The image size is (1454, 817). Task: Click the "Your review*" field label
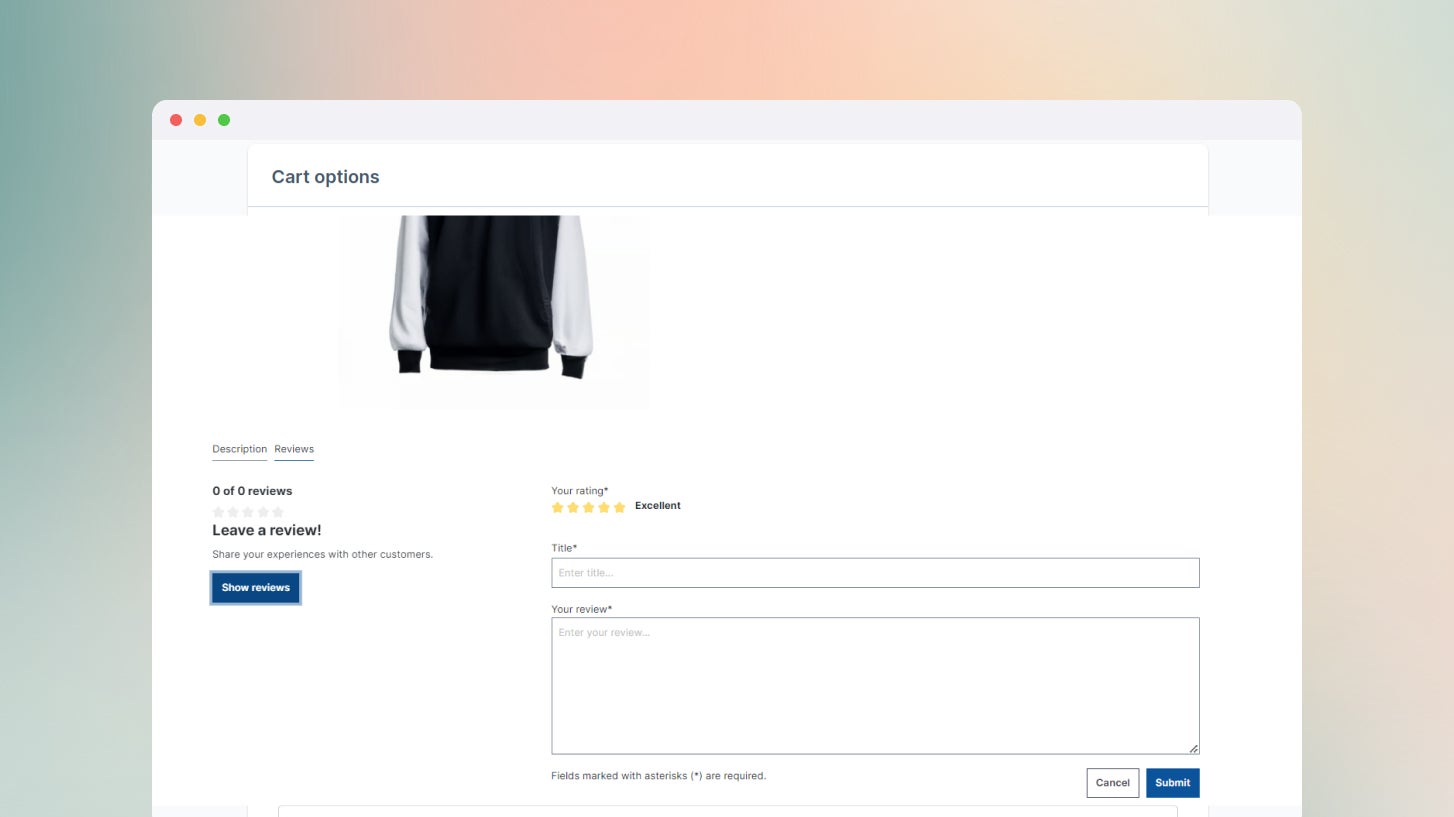tap(582, 609)
